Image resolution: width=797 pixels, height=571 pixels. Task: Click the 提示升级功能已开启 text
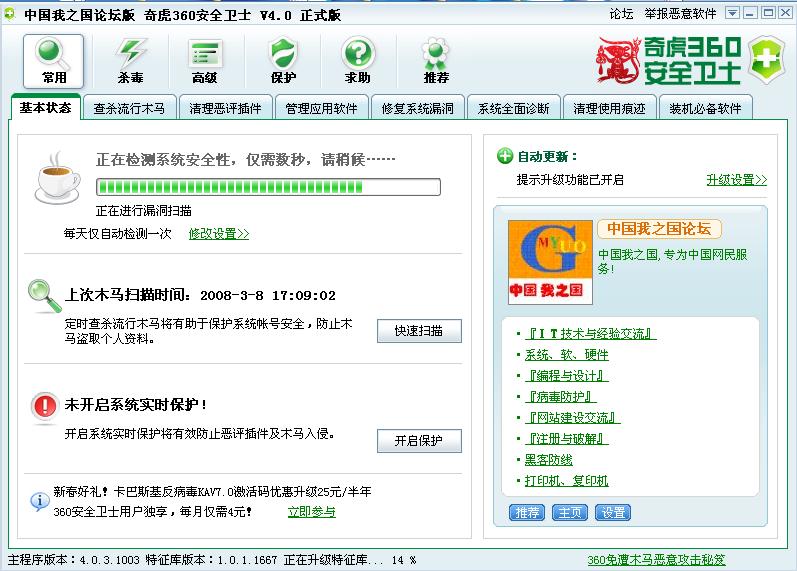(570, 179)
